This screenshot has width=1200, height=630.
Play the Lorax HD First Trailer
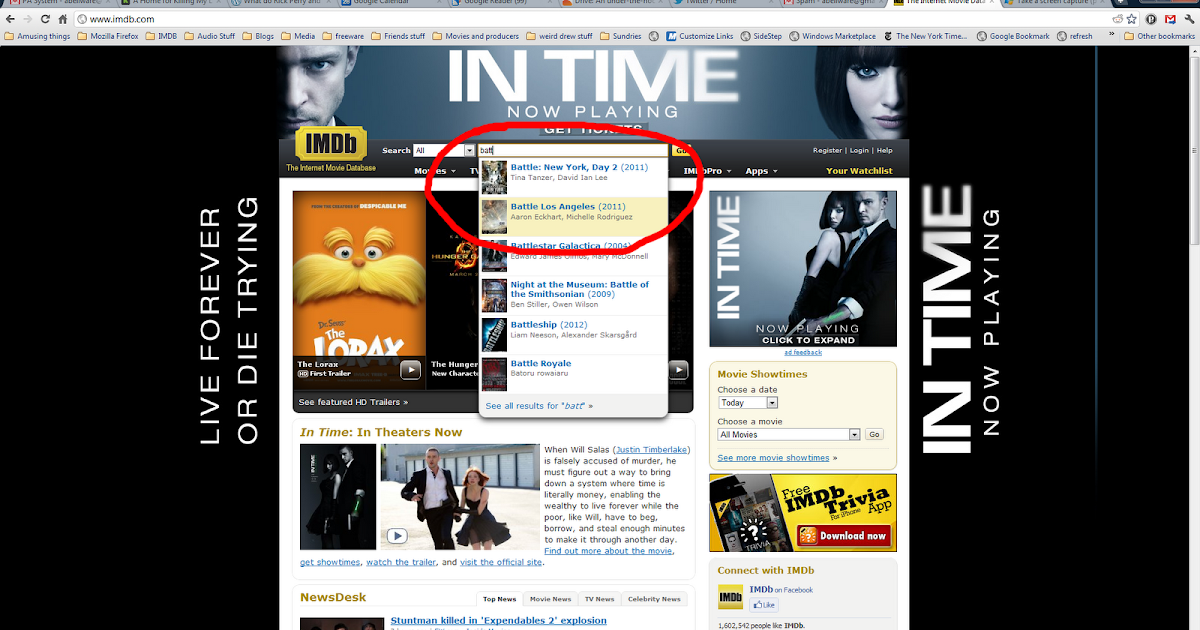[410, 369]
